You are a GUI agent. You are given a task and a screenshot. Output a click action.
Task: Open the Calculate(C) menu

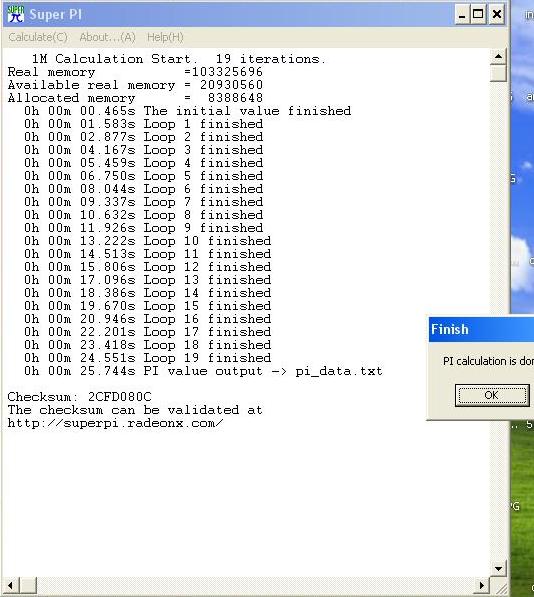(x=38, y=37)
